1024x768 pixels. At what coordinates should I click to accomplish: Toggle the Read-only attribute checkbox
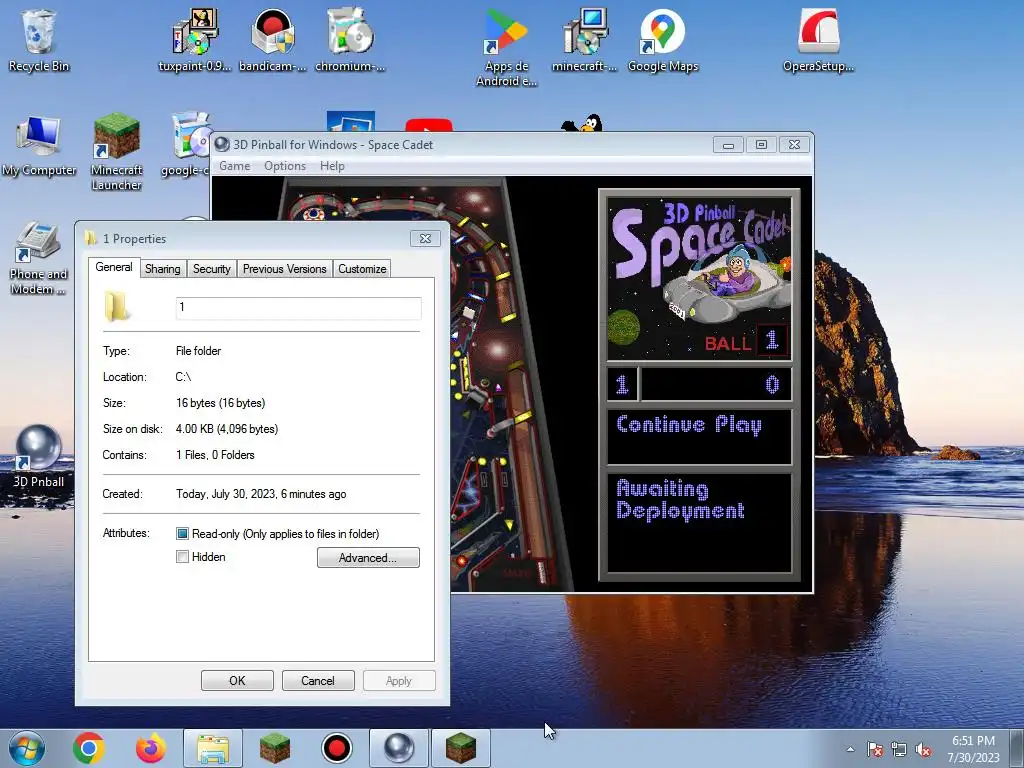182,534
